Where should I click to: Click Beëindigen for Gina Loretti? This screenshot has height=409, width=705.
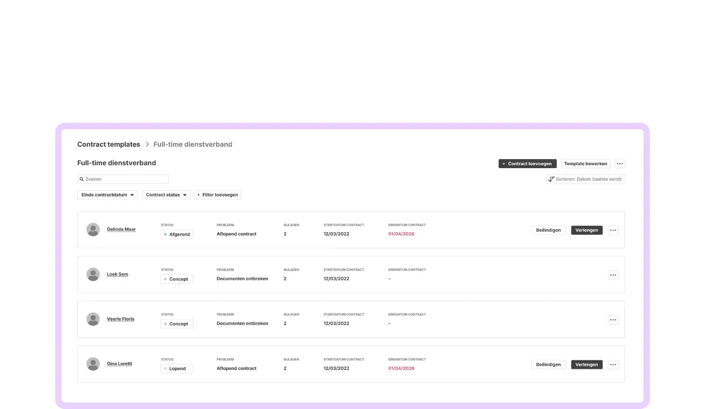548,365
